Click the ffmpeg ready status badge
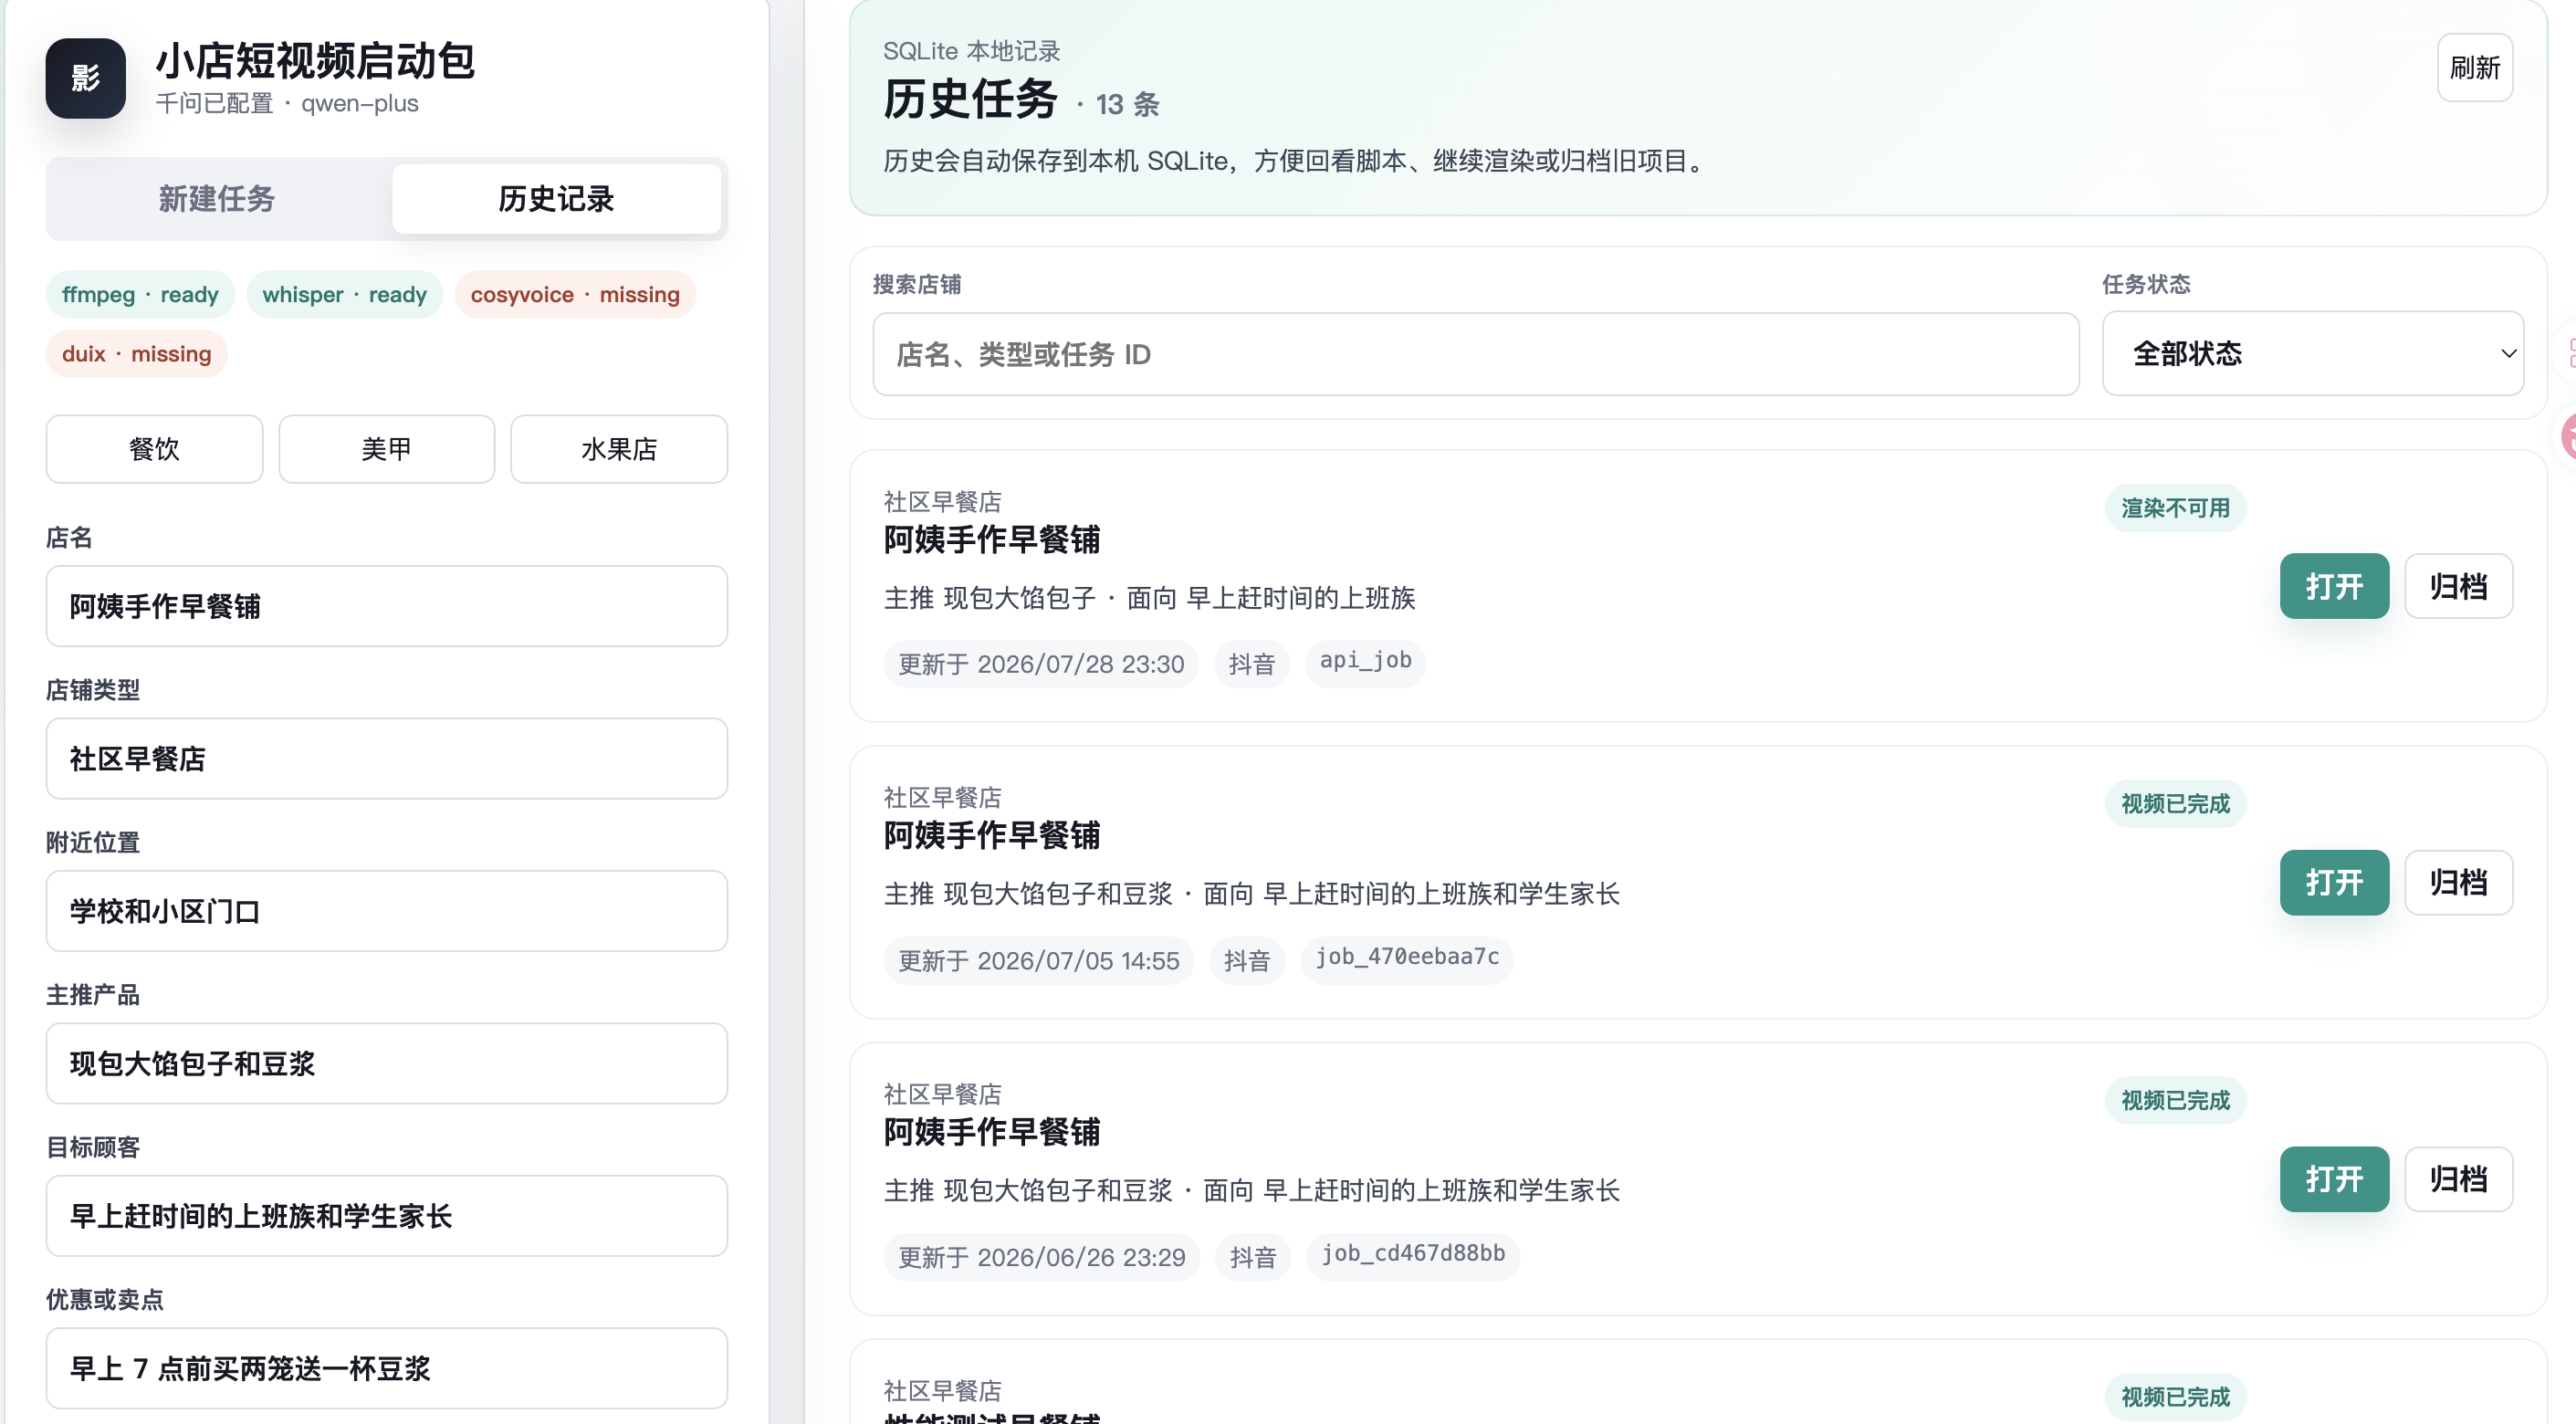 pos(140,294)
